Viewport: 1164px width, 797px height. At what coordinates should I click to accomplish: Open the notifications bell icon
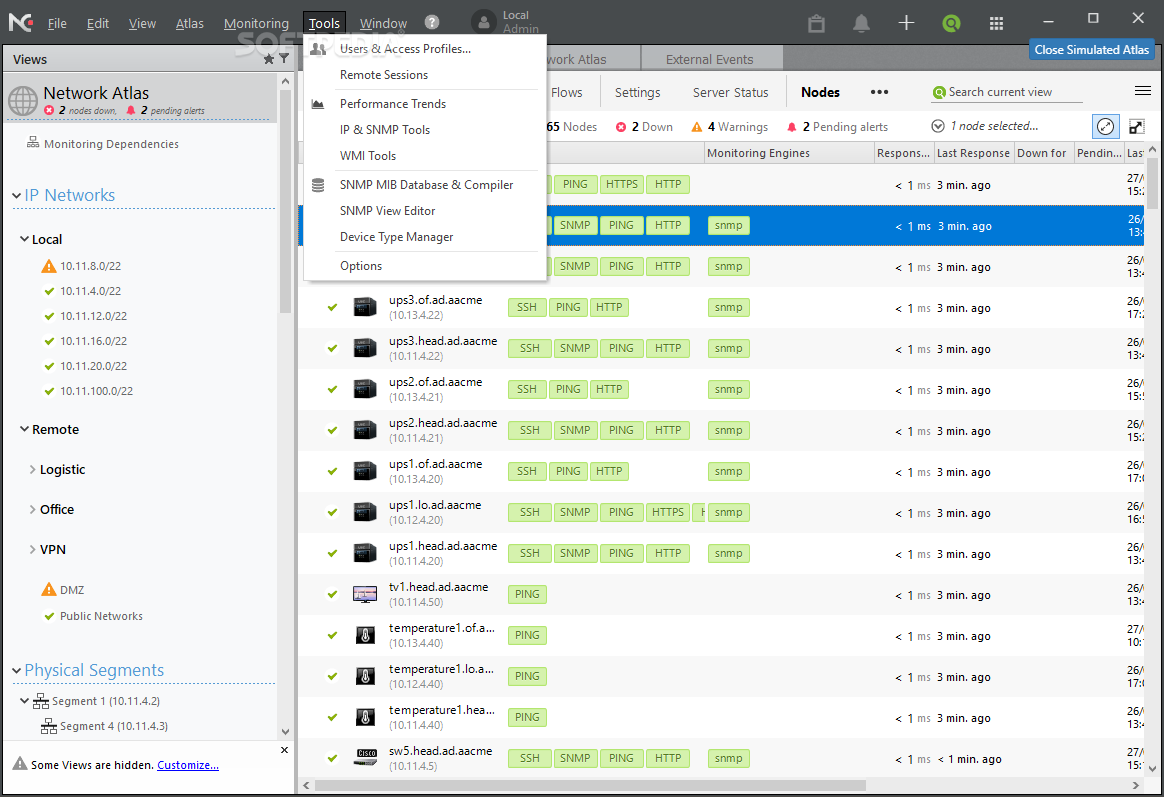pos(861,23)
